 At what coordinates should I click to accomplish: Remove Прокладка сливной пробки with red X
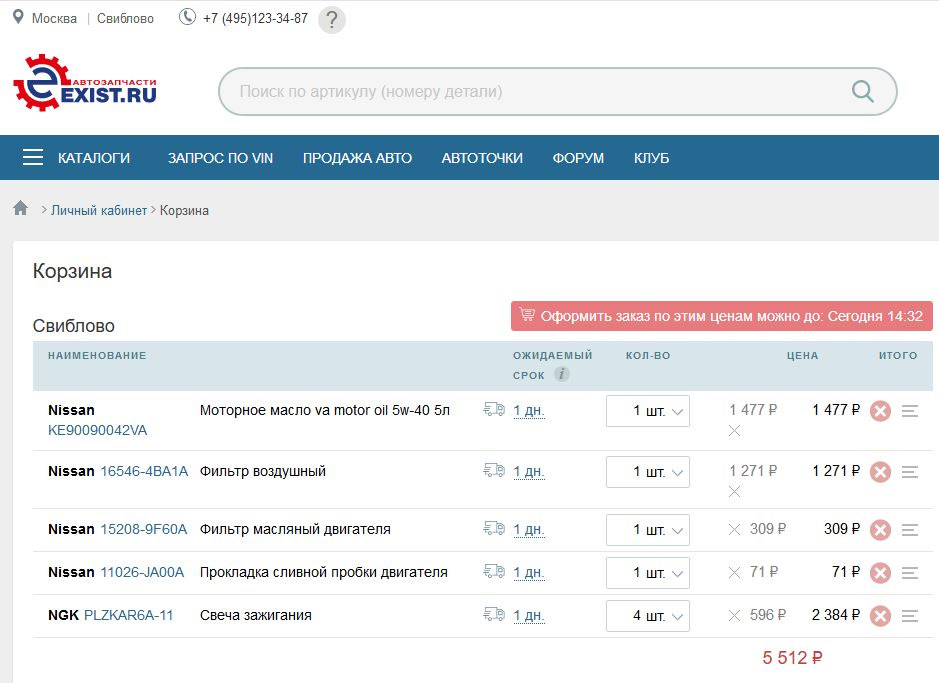tap(880, 573)
